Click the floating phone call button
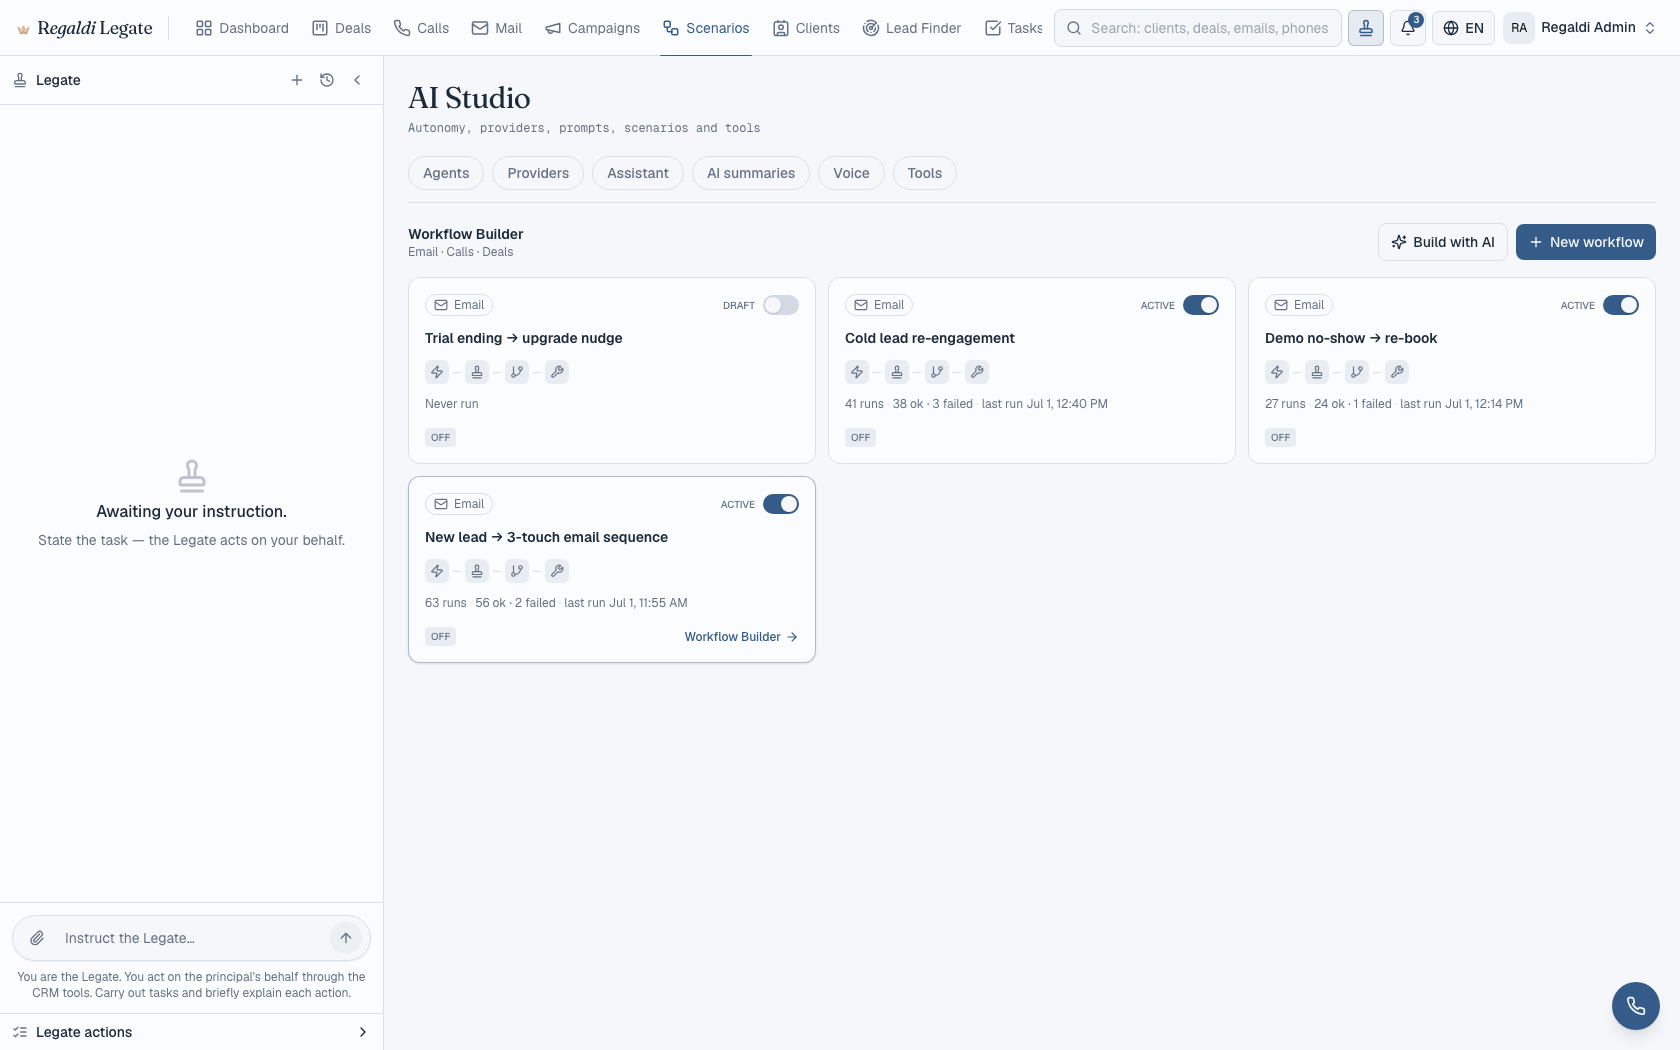Image resolution: width=1680 pixels, height=1050 pixels. (1636, 1006)
